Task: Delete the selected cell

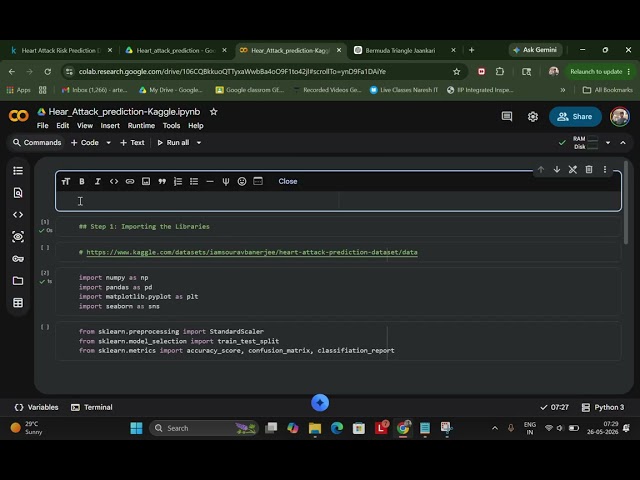Action: tap(589, 169)
